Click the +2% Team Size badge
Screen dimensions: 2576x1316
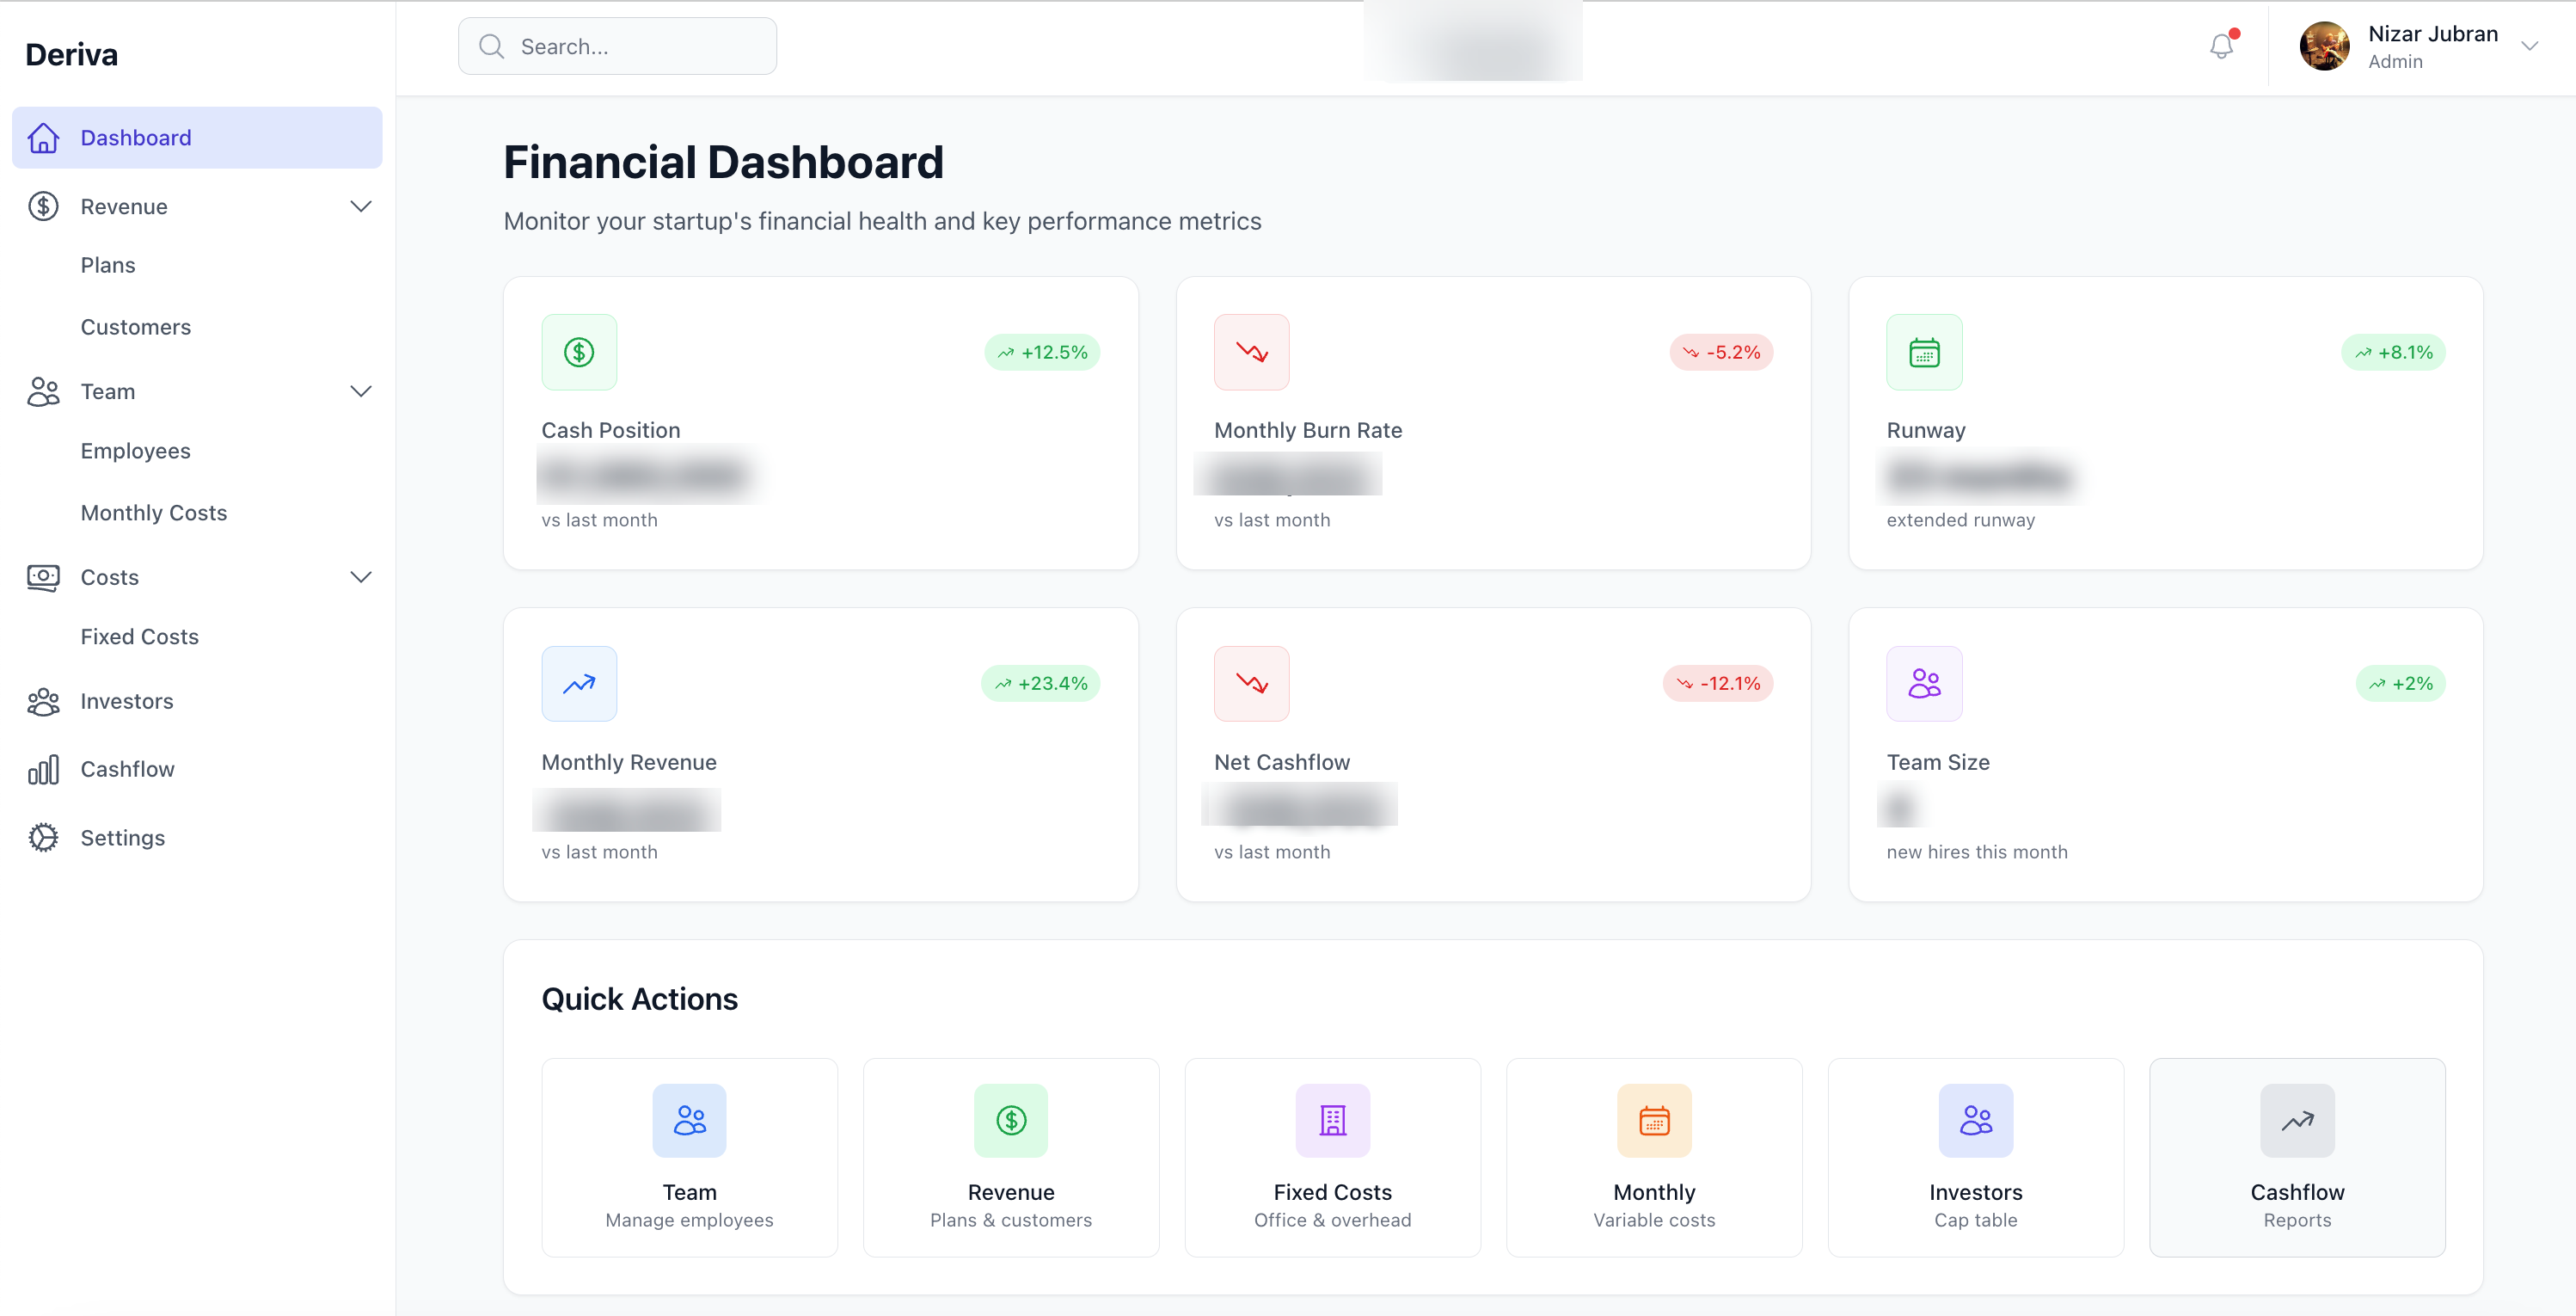point(2400,684)
